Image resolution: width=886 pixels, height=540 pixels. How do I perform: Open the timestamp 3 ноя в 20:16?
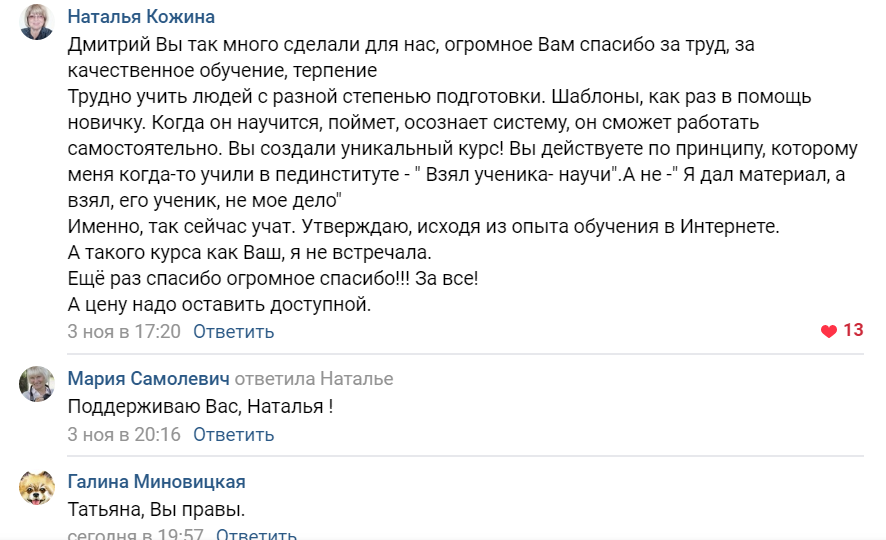click(124, 434)
